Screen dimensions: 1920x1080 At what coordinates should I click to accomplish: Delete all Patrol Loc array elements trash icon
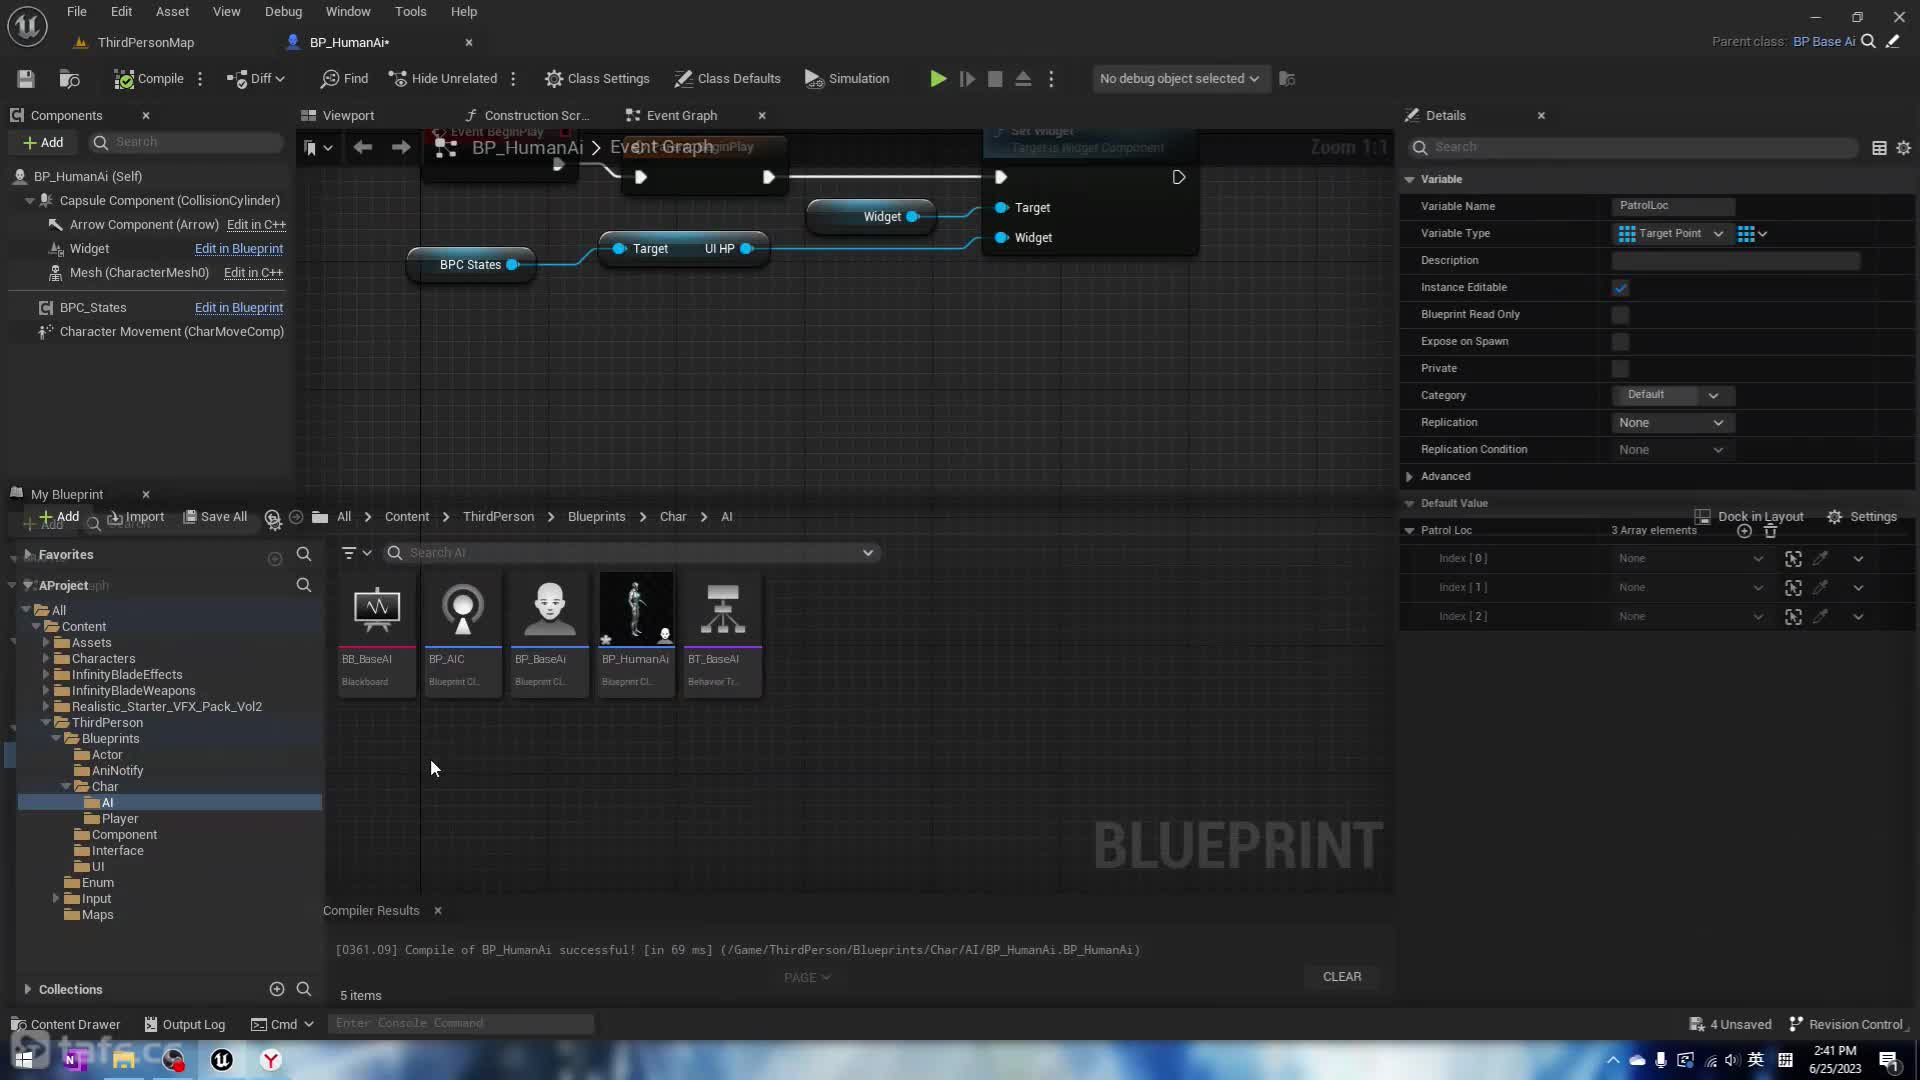1770,531
